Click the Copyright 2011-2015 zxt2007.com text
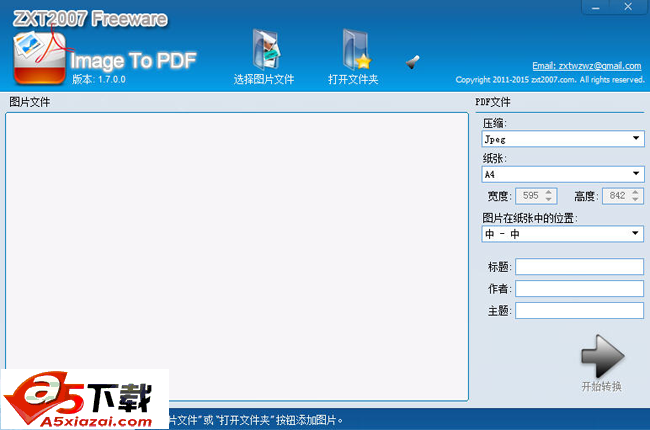Viewport: 650px width, 430px height. click(550, 80)
